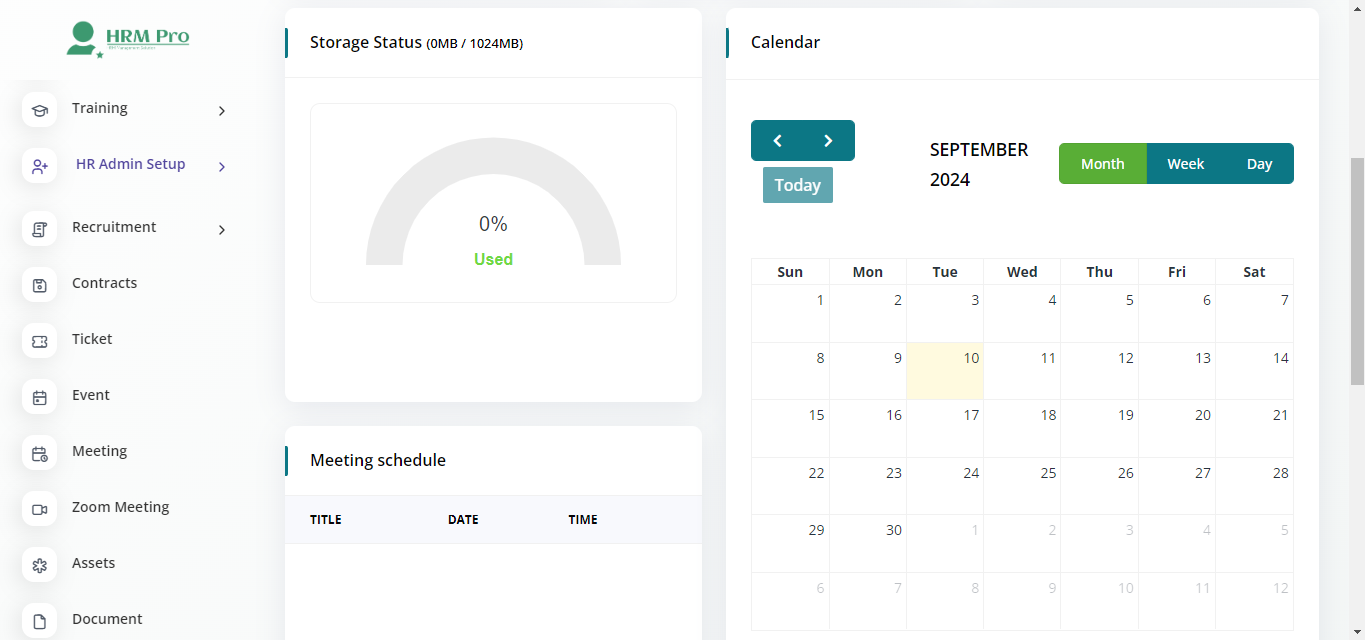Switch calendar to Week view
1365x640 pixels.
[1185, 164]
